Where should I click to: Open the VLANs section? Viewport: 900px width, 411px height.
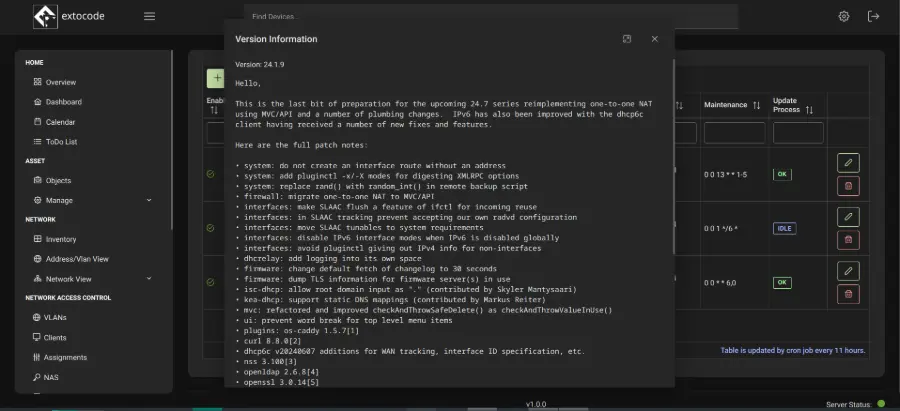[55, 317]
